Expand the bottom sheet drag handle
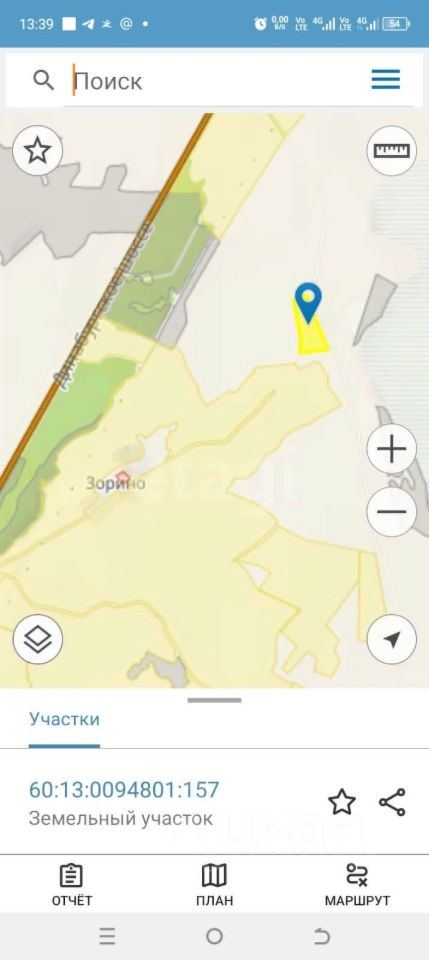This screenshot has width=429, height=960. 214,700
